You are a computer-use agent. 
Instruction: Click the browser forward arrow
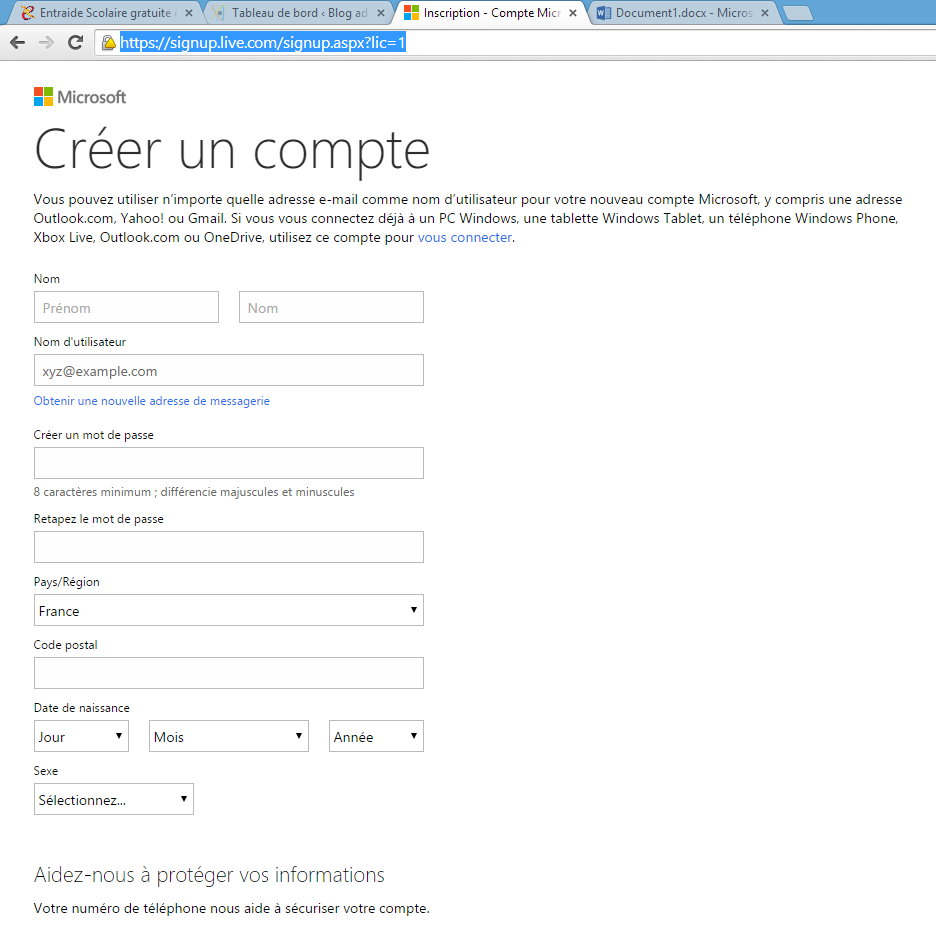coord(46,43)
